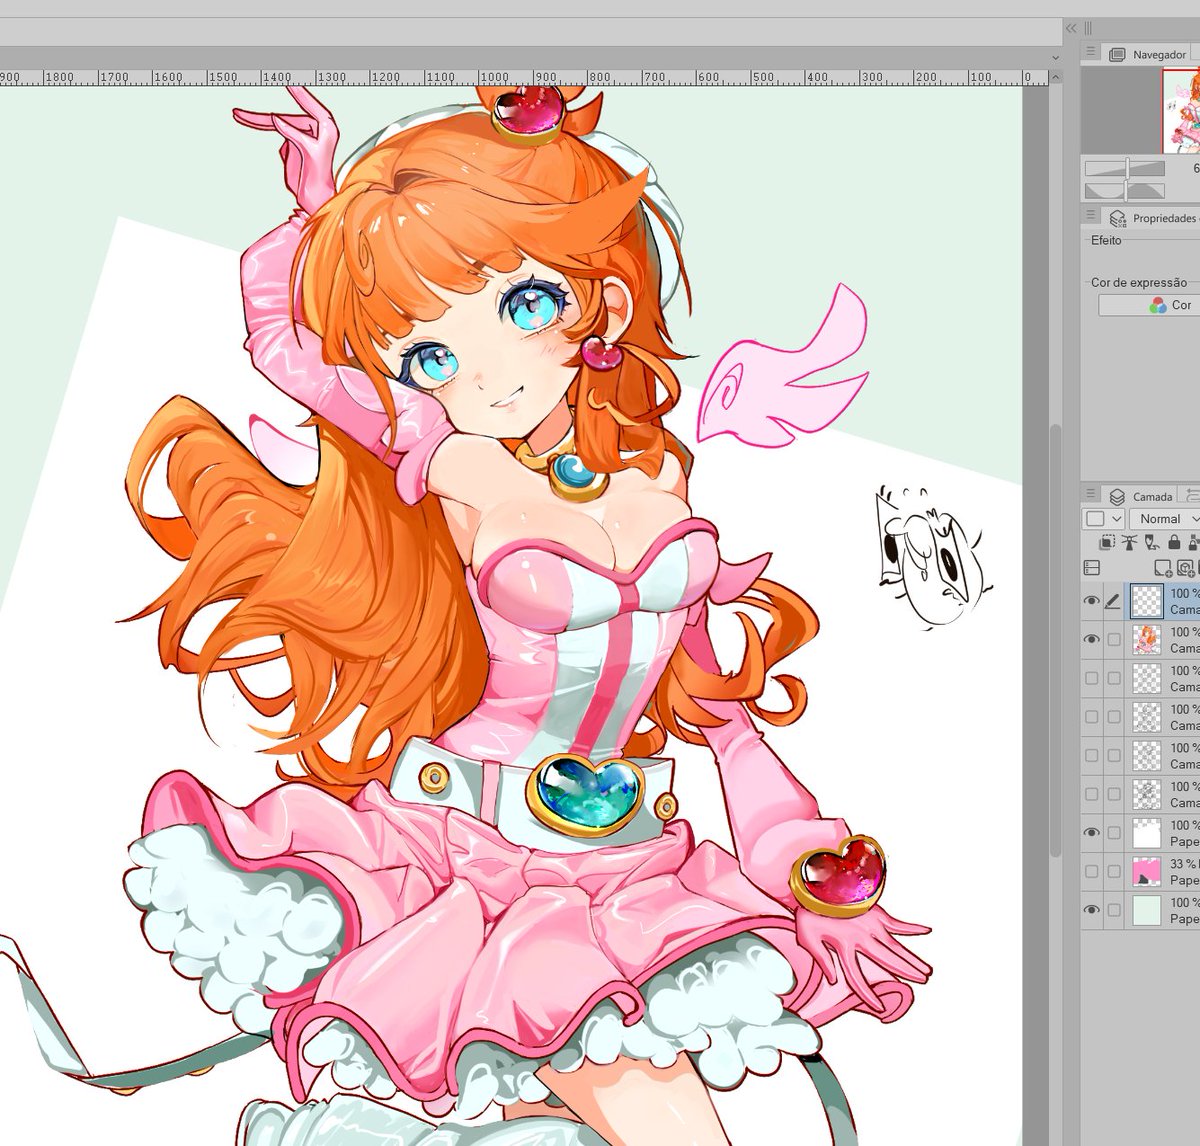This screenshot has width=1200, height=1146.
Task: Toggle draft layer icon
Action: [x=1152, y=543]
